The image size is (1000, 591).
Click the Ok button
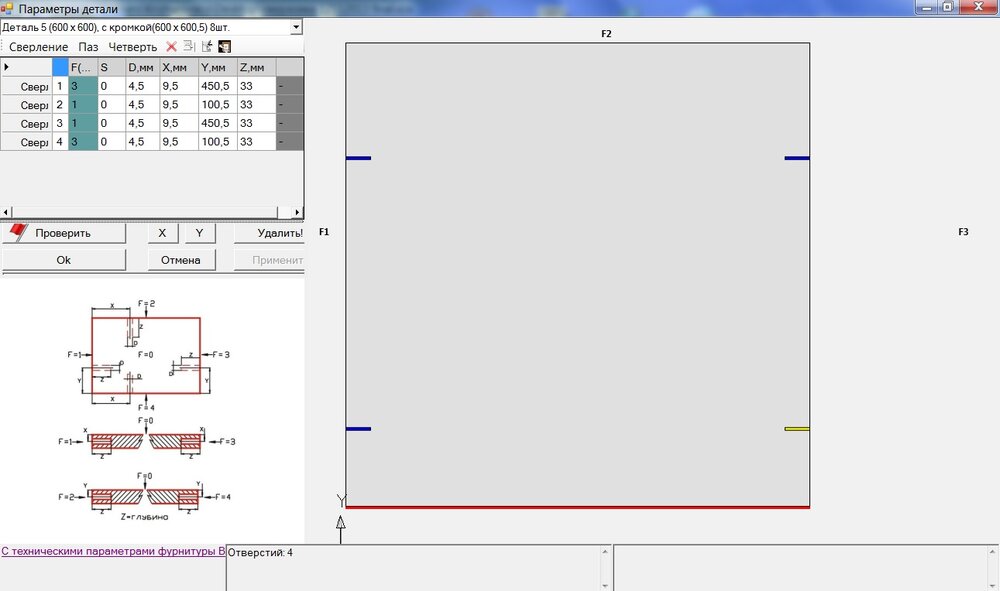click(64, 260)
